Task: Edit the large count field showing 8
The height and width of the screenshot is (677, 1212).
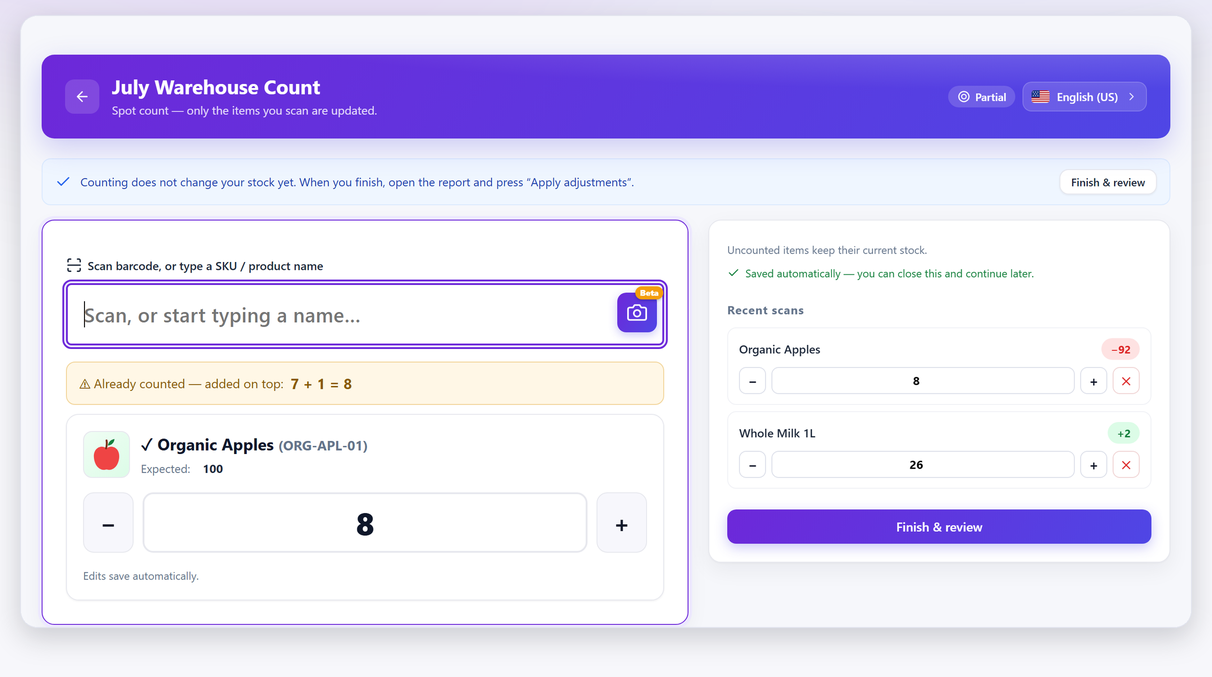Action: (x=365, y=523)
